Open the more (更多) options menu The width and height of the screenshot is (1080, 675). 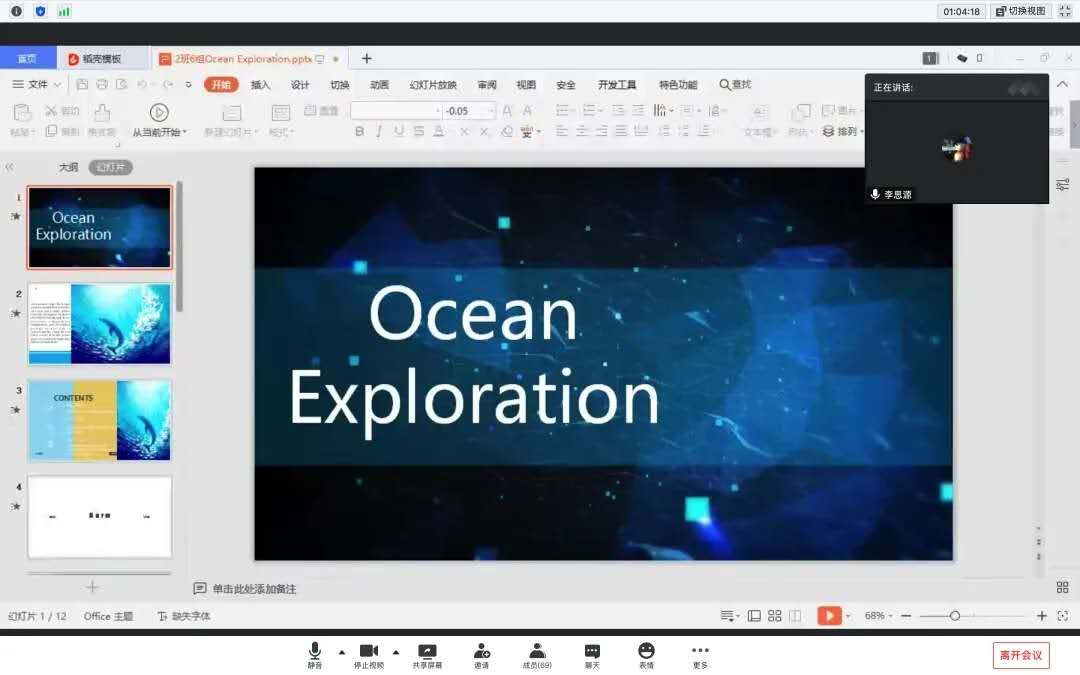700,654
